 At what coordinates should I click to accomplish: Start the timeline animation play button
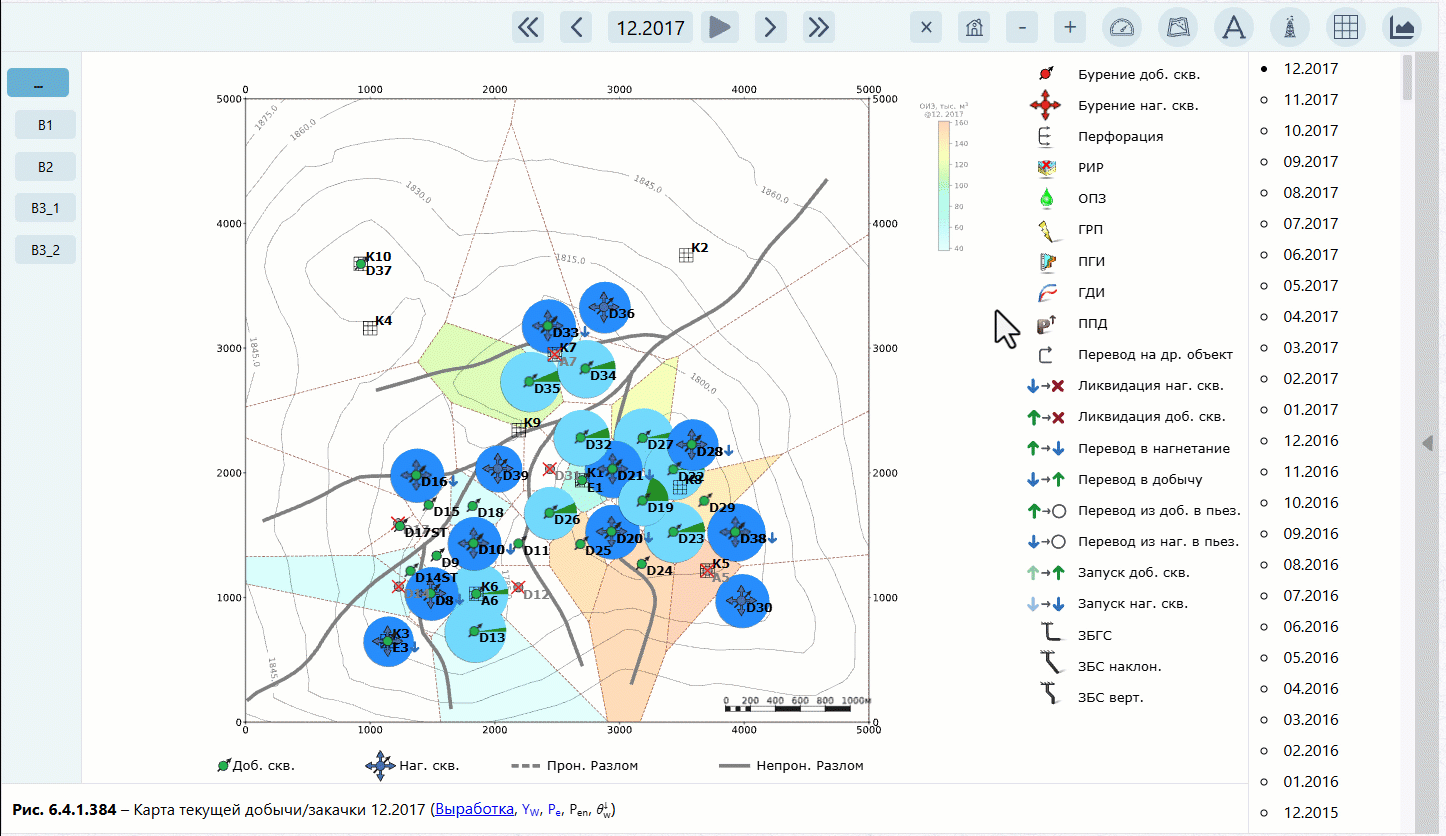tap(719, 27)
